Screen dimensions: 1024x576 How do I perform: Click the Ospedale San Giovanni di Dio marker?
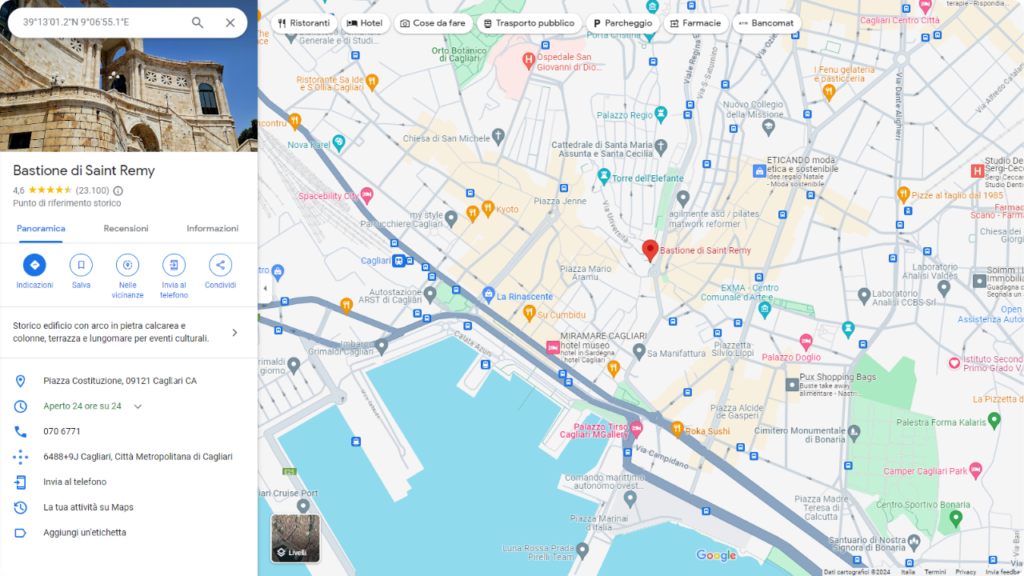[529, 61]
